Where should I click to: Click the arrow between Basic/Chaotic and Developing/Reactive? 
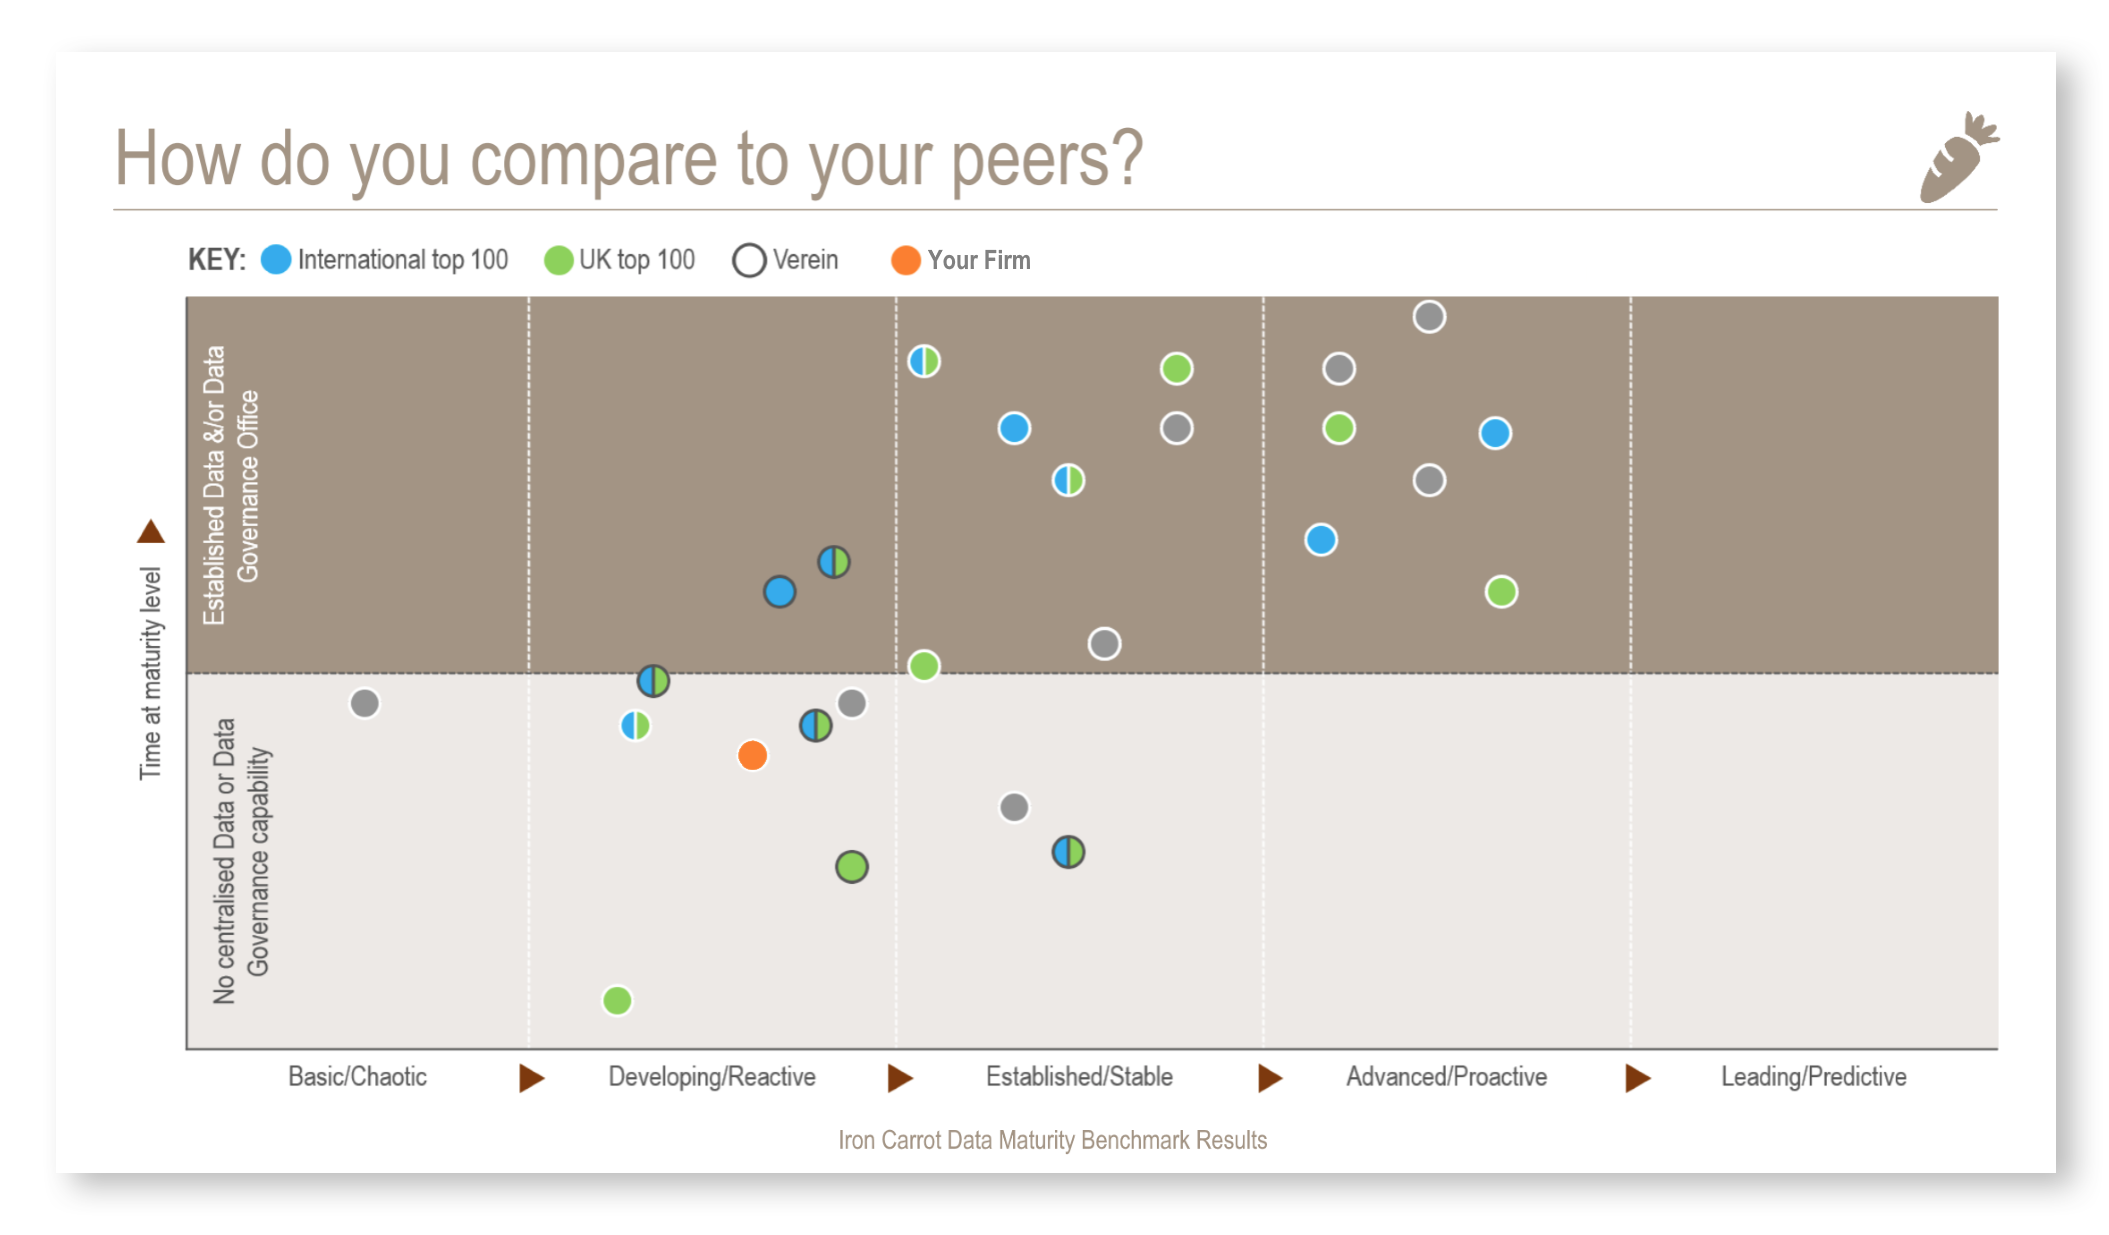[x=531, y=1077]
